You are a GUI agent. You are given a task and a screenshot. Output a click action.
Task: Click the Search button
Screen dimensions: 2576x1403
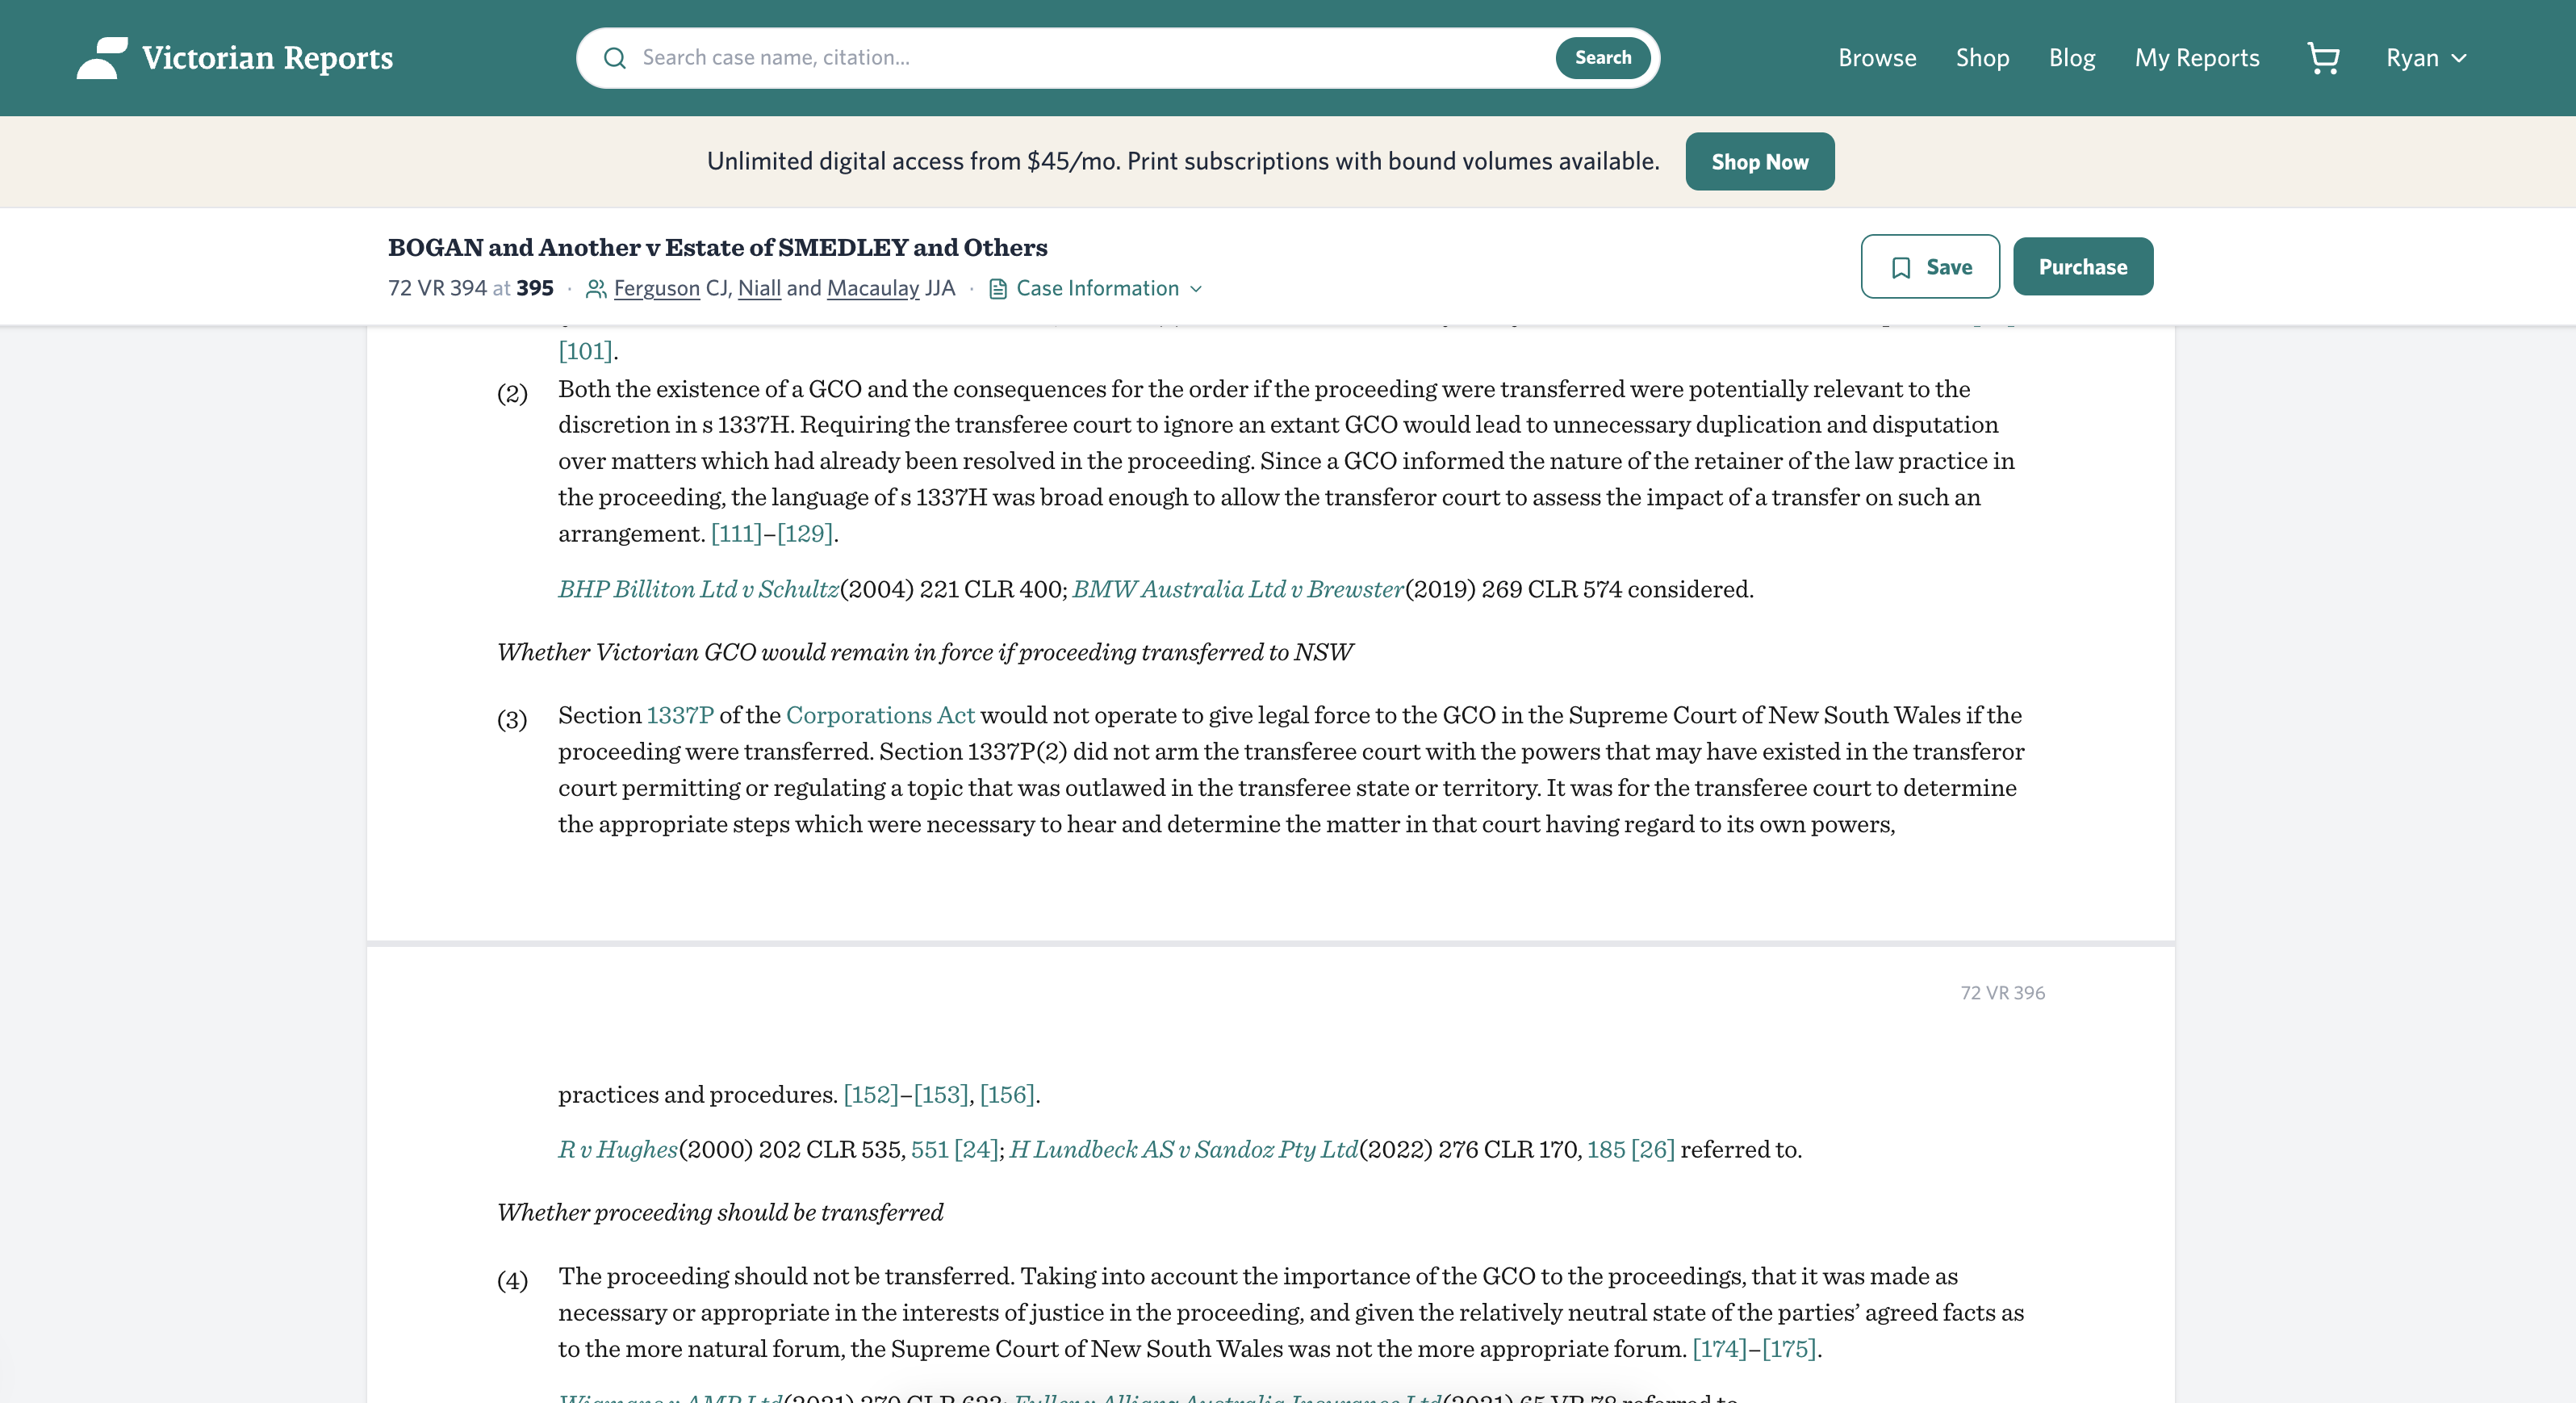coord(1602,57)
